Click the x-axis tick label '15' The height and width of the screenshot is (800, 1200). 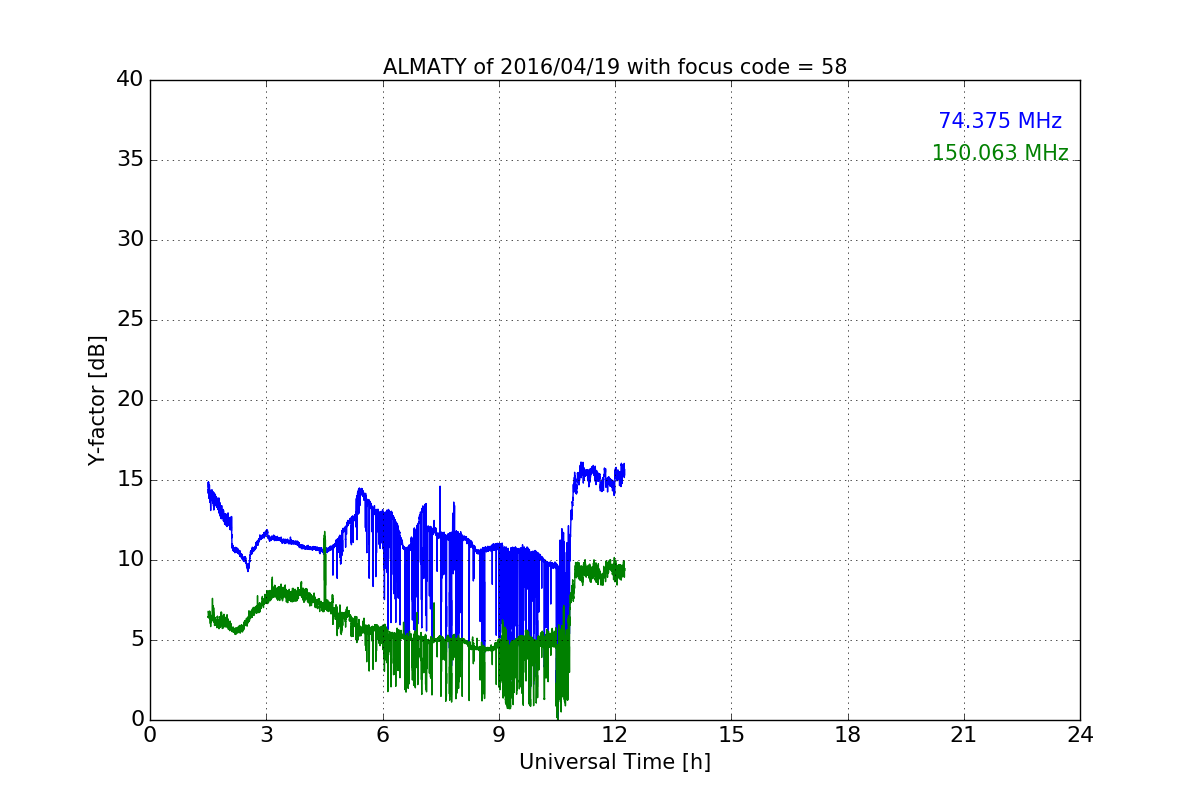[x=731, y=734]
